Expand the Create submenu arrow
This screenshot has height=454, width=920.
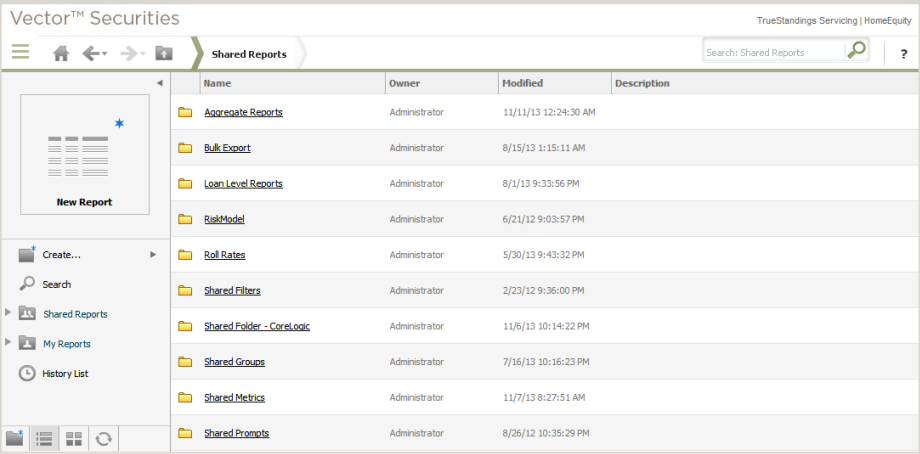click(x=153, y=255)
